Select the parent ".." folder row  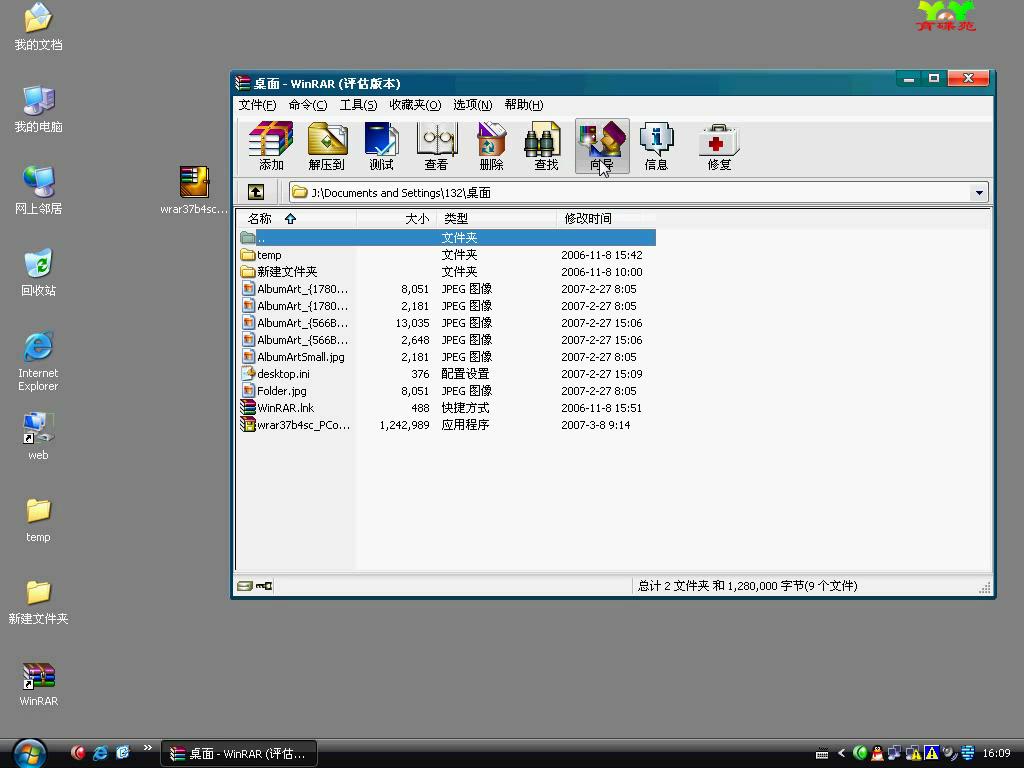pyautogui.click(x=447, y=238)
